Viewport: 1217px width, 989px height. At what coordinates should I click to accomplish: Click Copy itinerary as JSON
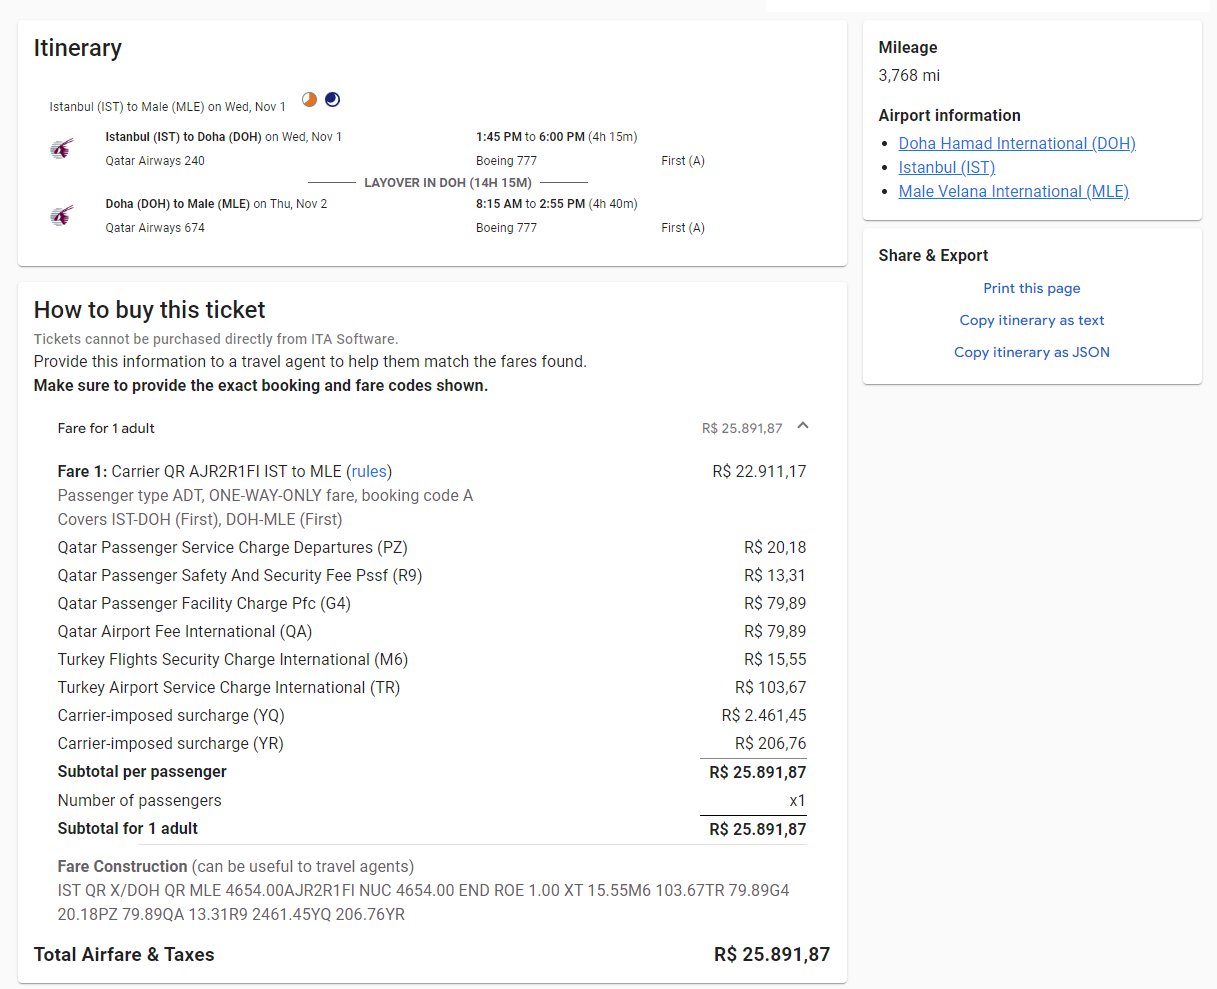click(x=1032, y=352)
